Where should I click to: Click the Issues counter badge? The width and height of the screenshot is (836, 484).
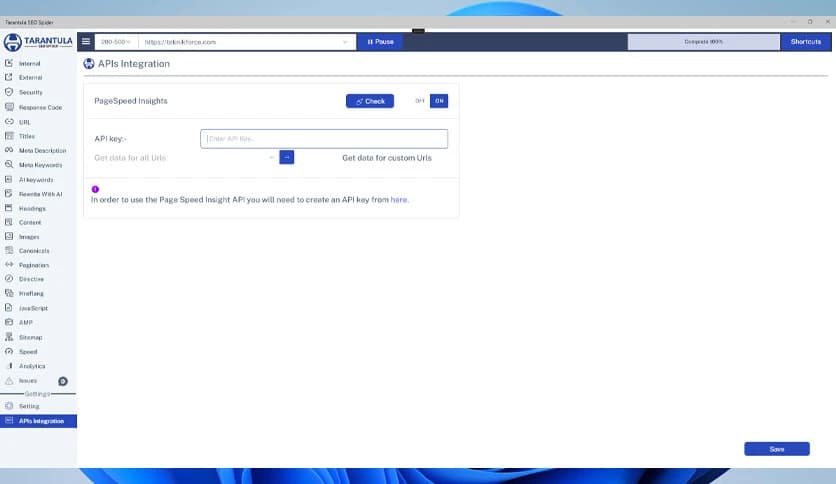pos(63,381)
